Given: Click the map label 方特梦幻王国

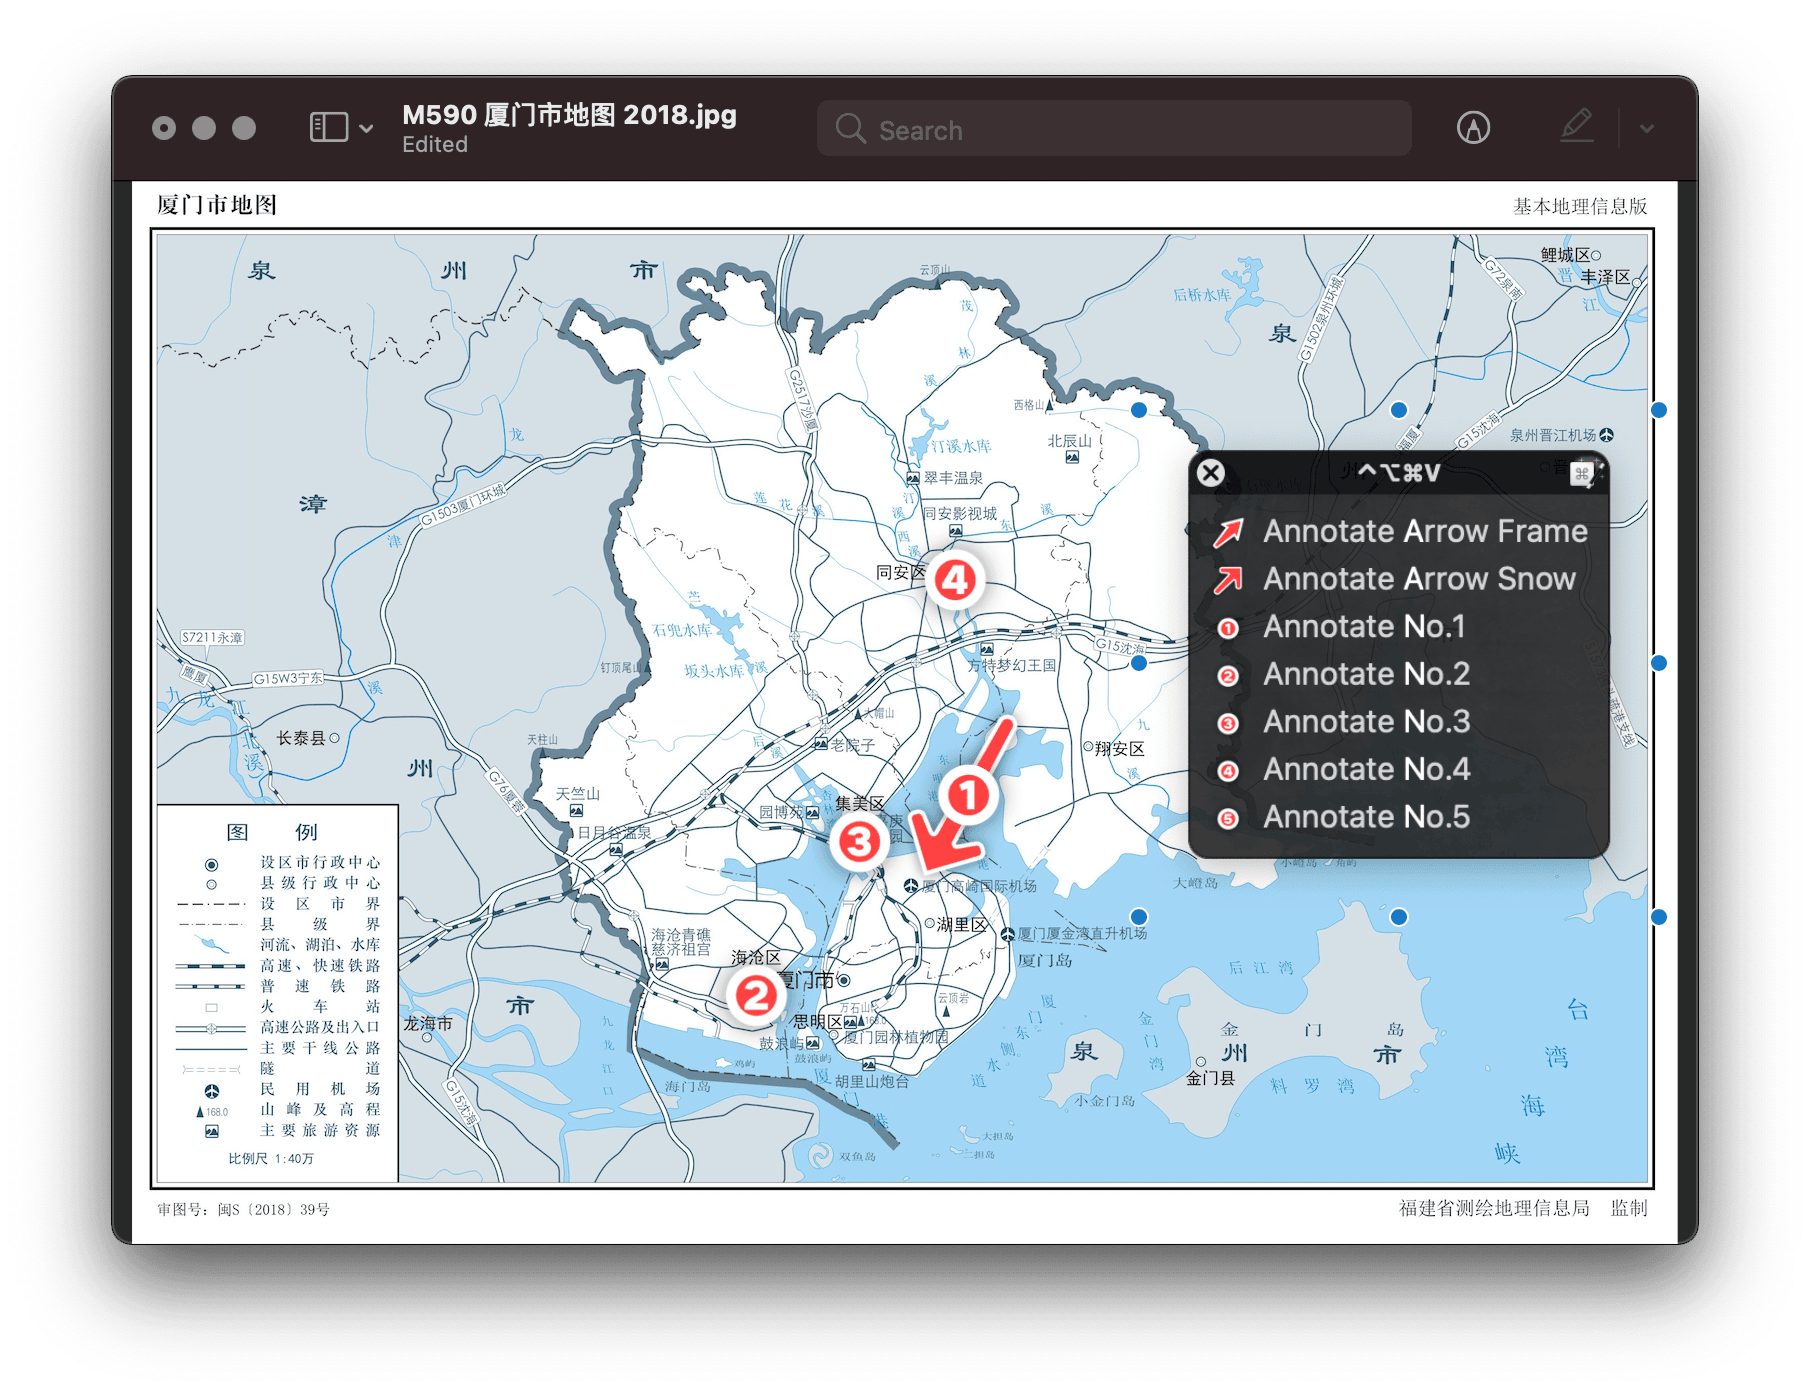Looking at the screenshot, I should coord(1012,665).
